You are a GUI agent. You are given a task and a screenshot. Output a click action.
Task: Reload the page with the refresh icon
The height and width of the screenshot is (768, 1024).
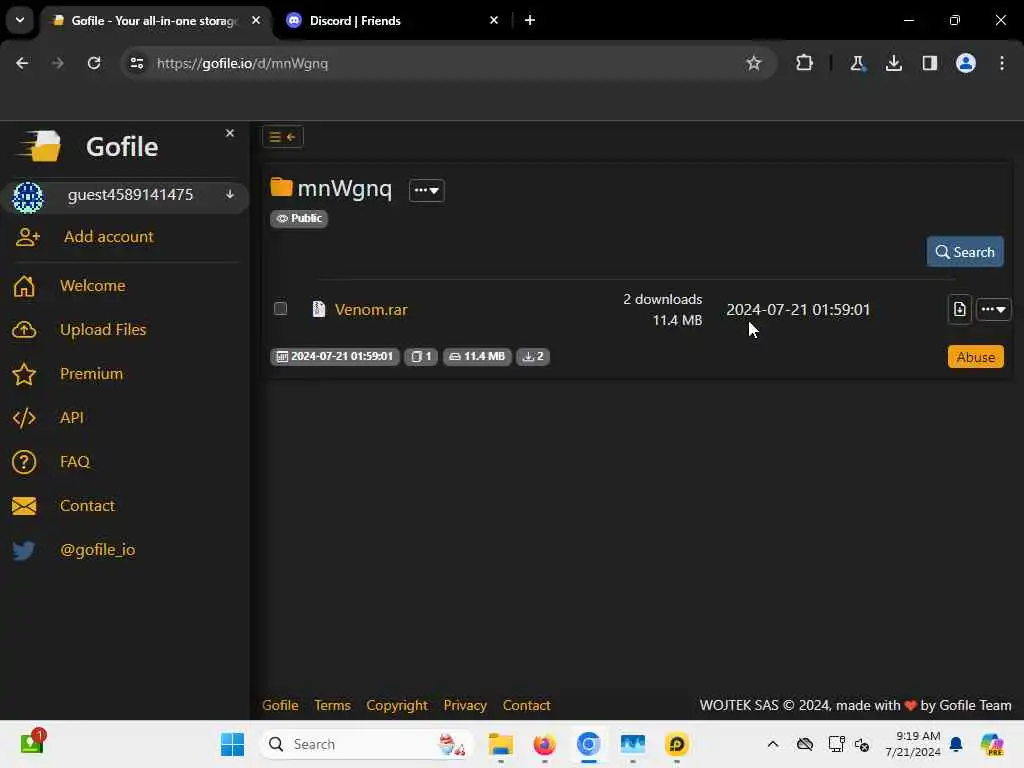point(94,63)
